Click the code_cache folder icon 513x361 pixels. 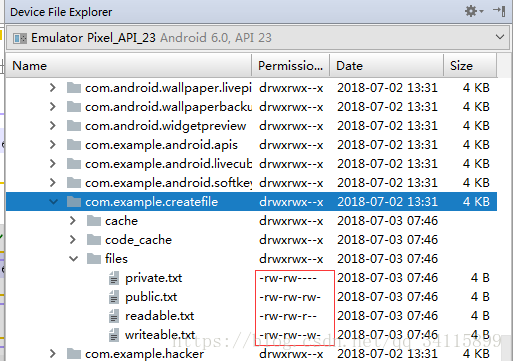(94, 240)
